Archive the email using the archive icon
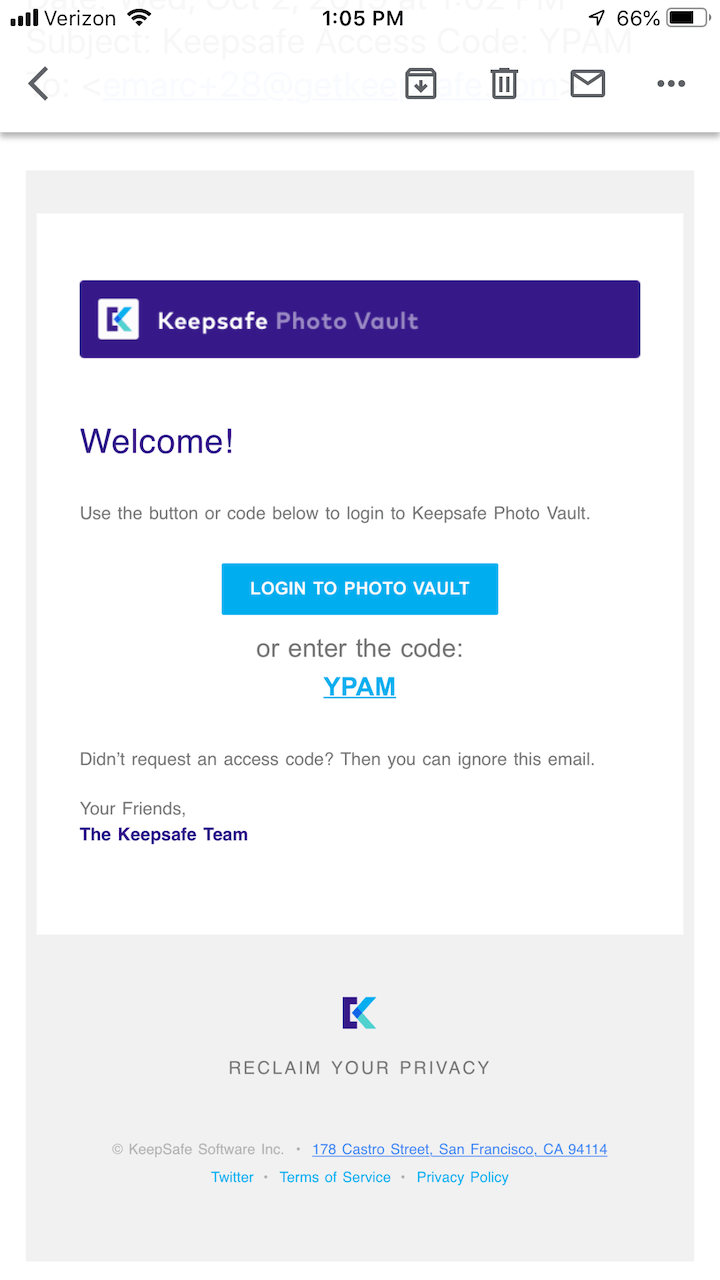This screenshot has width=720, height=1280. click(420, 84)
